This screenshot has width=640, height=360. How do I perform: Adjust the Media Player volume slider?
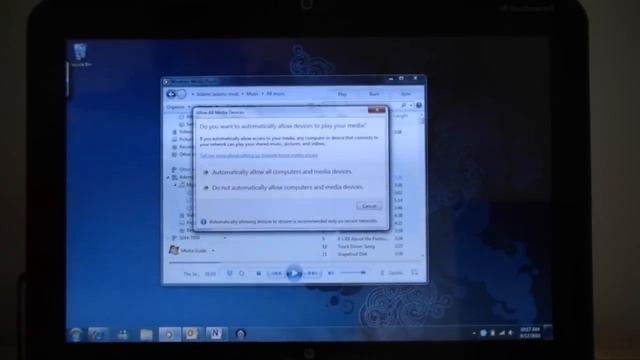pyautogui.click(x=353, y=273)
